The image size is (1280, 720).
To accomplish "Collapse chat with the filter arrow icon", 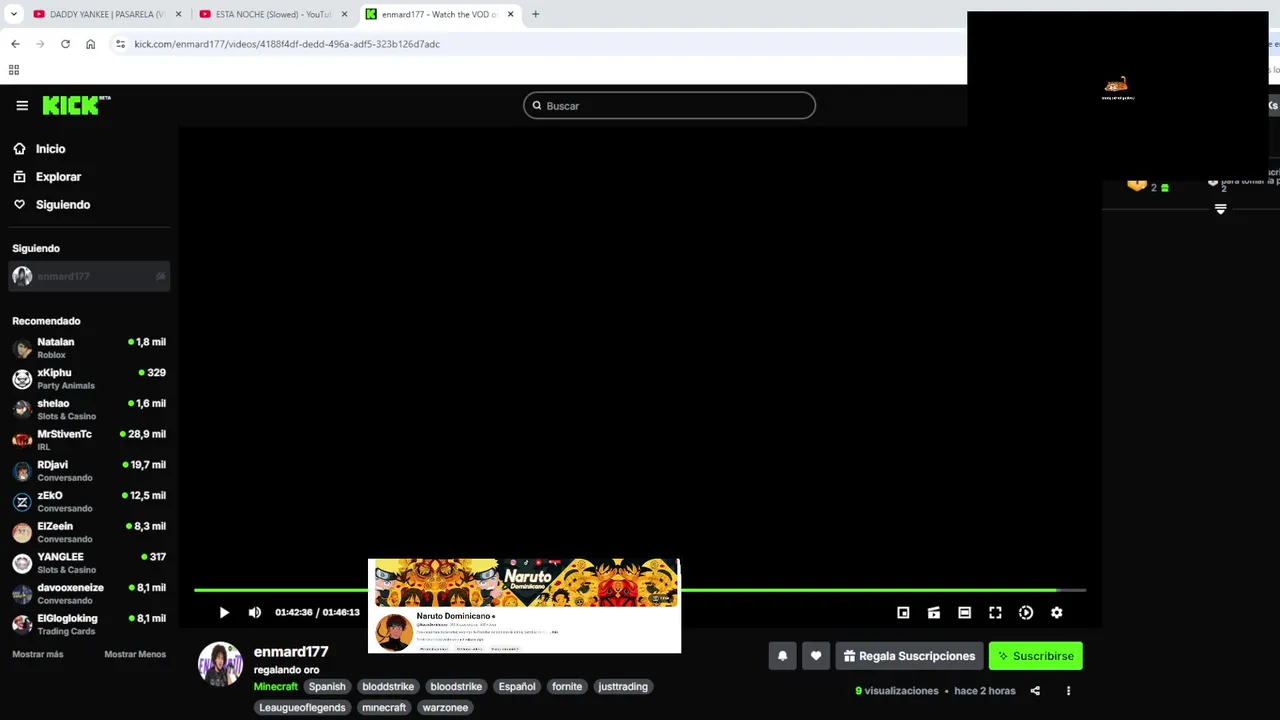I will (x=1220, y=209).
